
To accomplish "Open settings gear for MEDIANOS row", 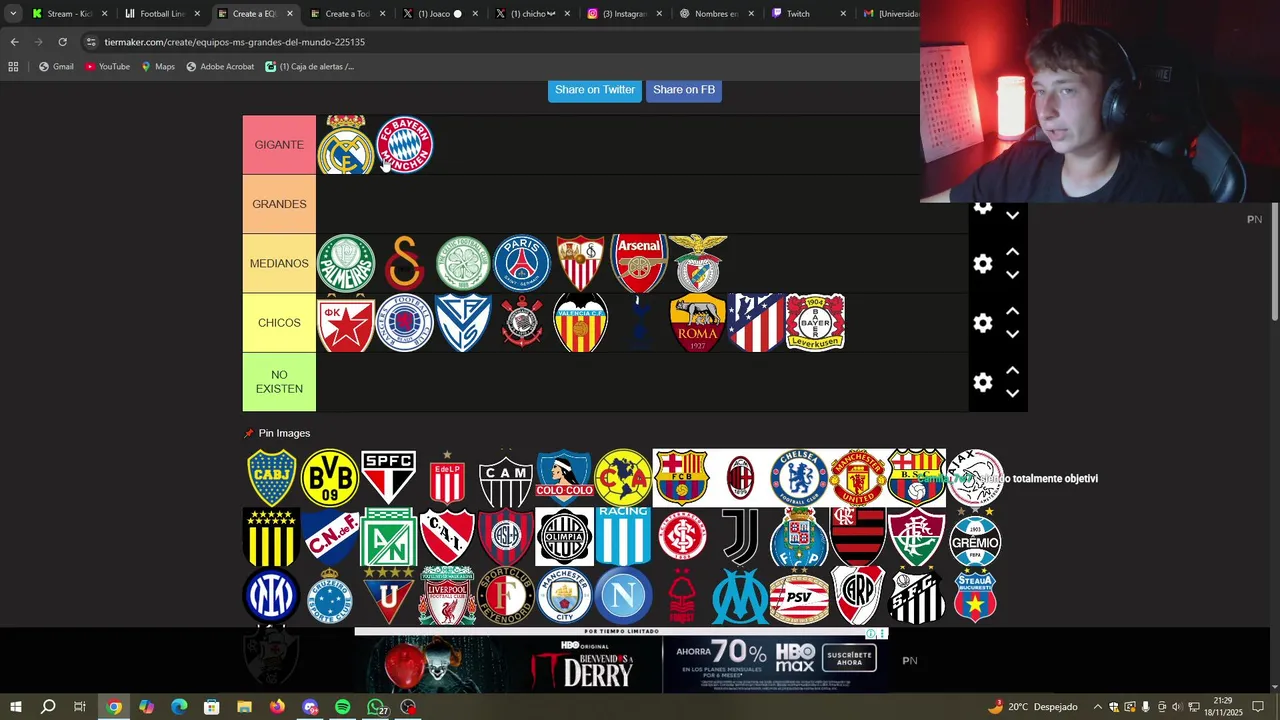I will pos(983,264).
